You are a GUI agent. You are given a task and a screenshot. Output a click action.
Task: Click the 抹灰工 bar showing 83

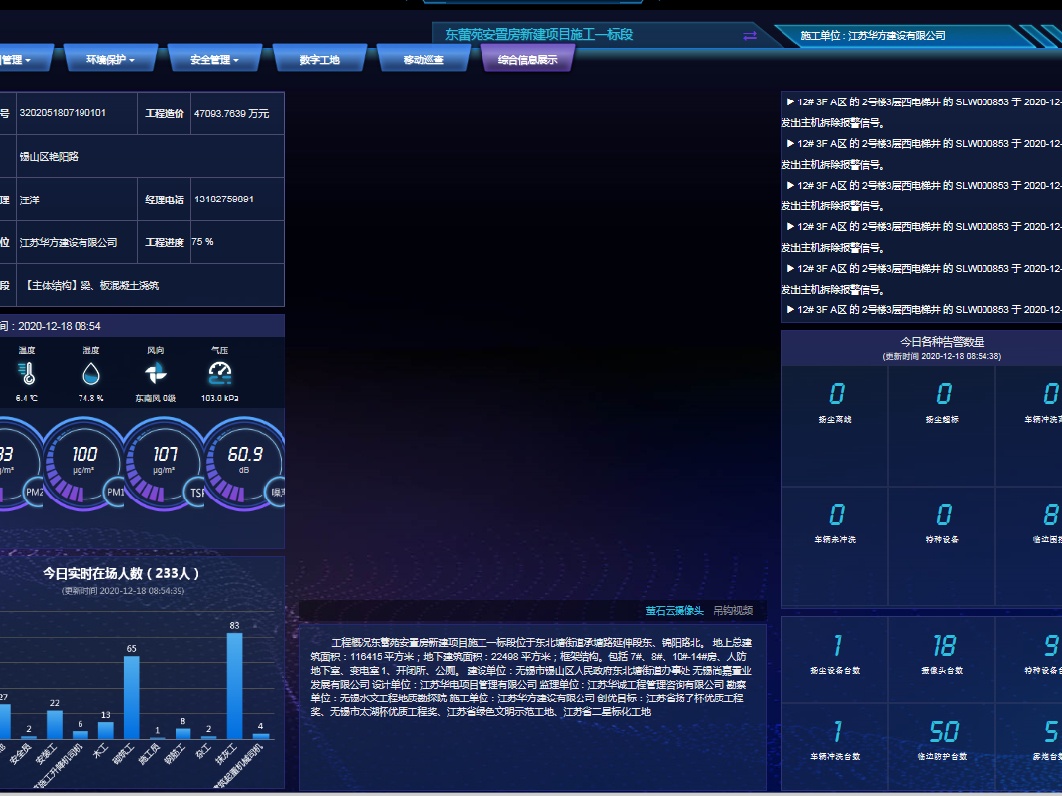(x=234, y=686)
